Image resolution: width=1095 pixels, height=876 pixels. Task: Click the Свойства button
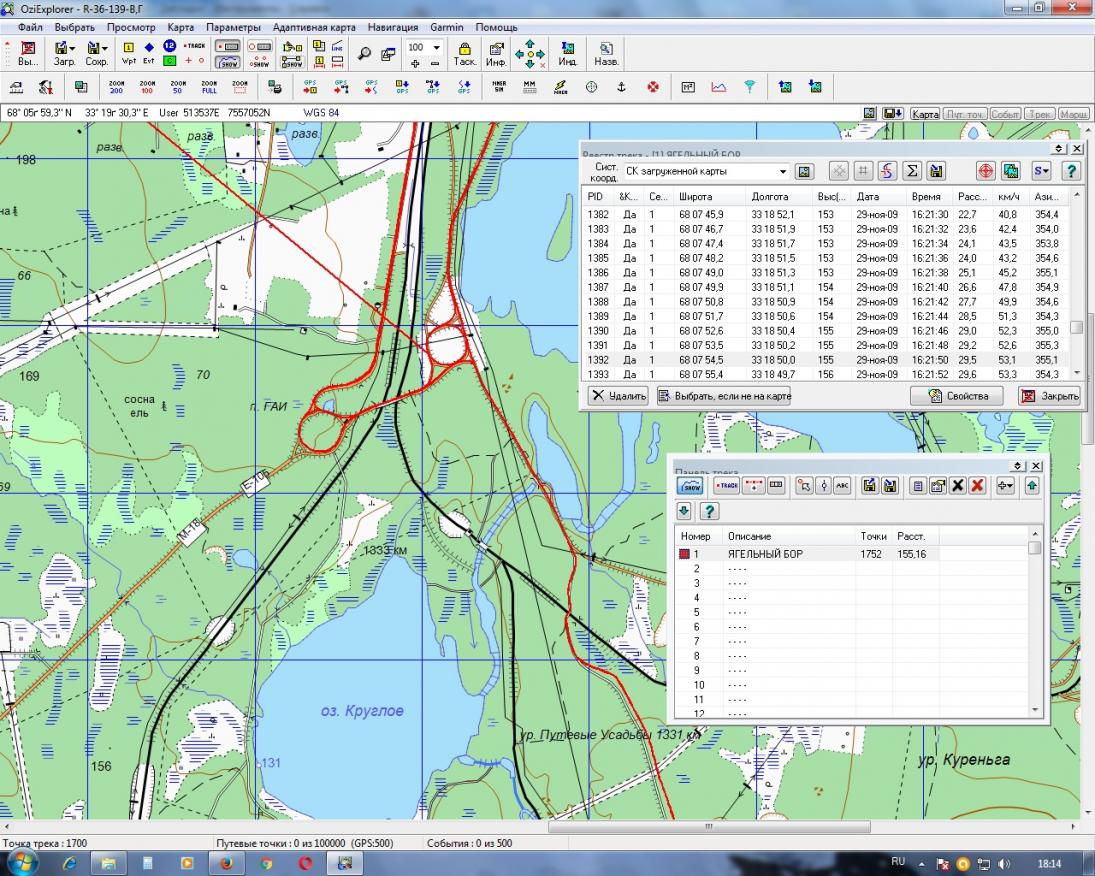958,396
